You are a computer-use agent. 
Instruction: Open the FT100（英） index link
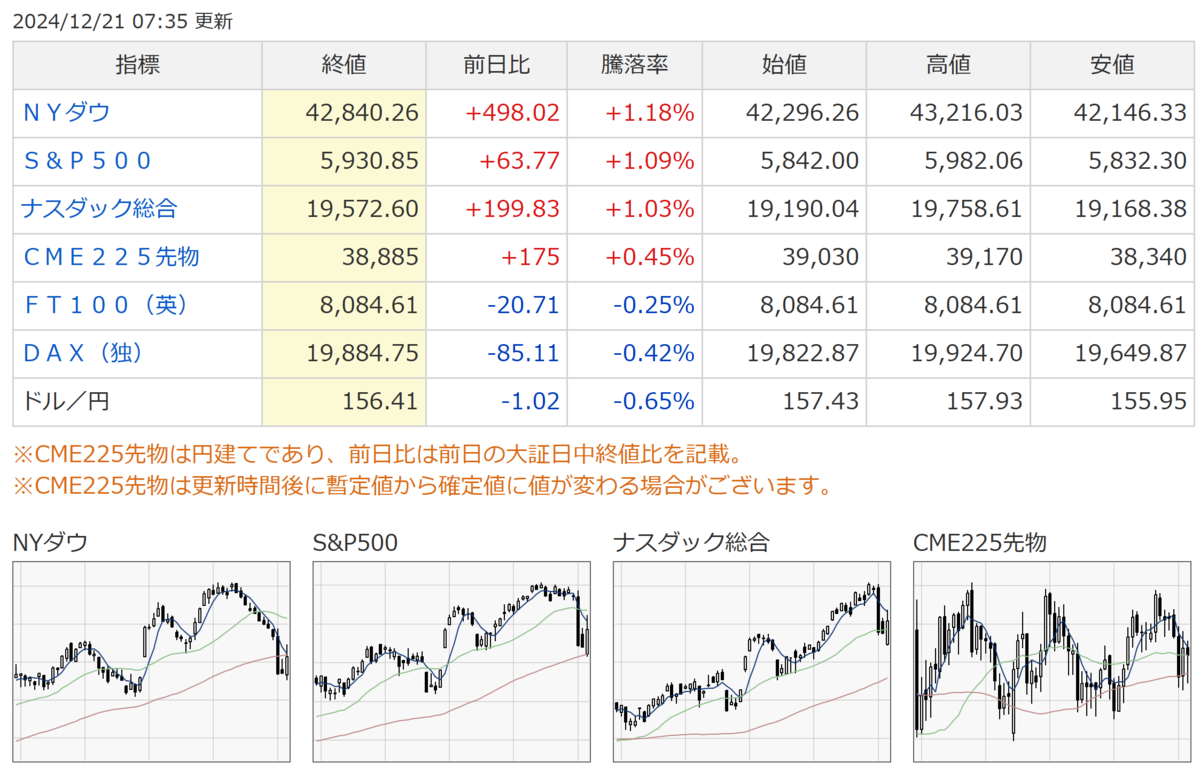click(x=106, y=305)
